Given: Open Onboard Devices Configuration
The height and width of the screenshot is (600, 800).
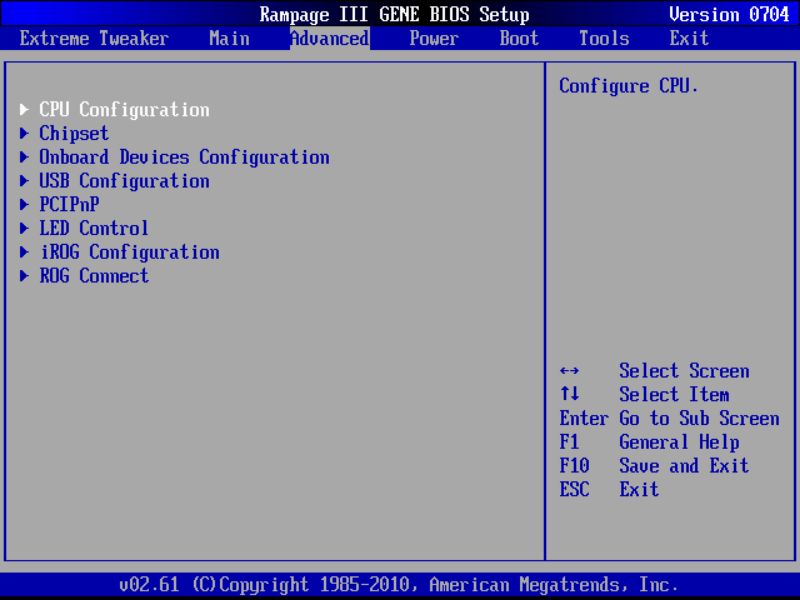Looking at the screenshot, I should point(184,157).
